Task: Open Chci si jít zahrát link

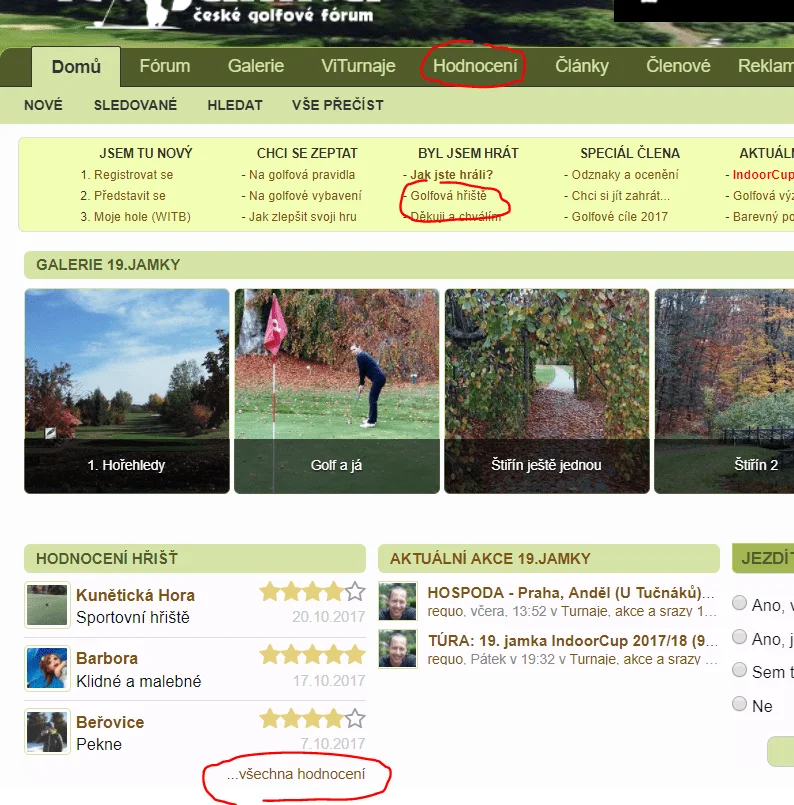Action: (x=621, y=196)
